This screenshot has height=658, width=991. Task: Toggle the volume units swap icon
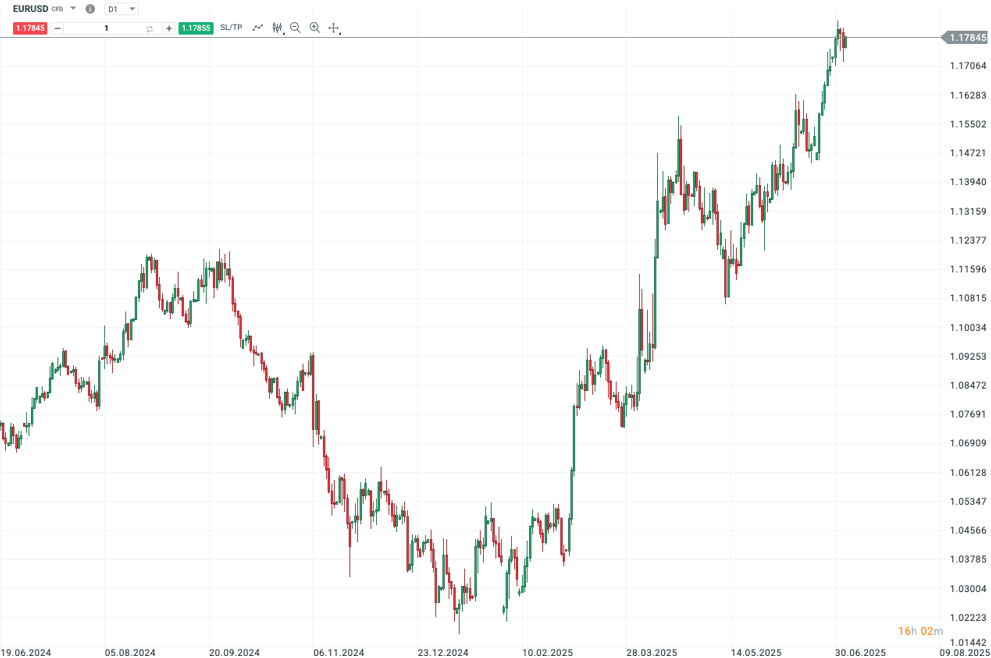[x=149, y=28]
